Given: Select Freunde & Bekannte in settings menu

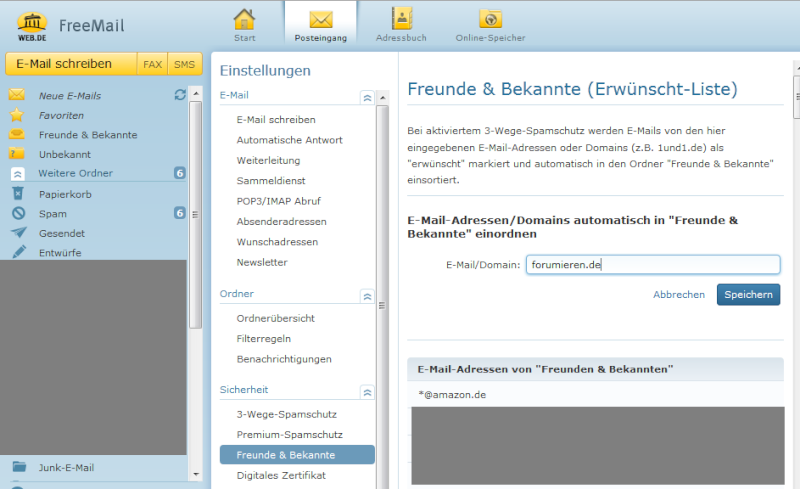Looking at the screenshot, I should click(297, 455).
